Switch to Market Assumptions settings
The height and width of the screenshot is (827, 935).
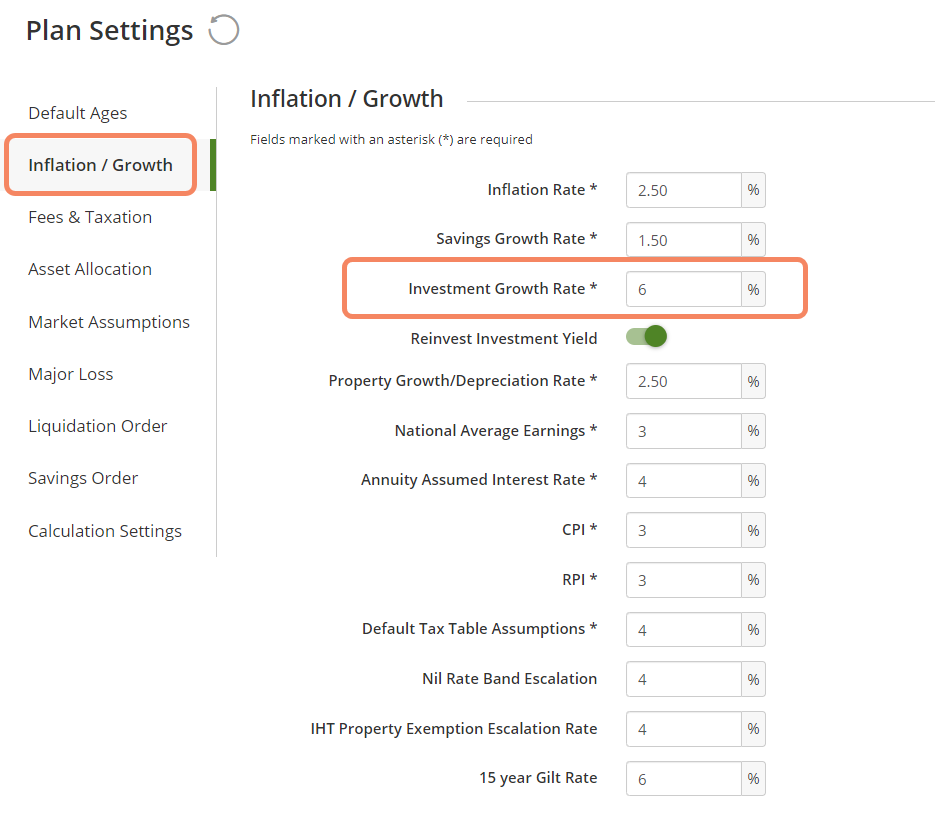click(109, 322)
